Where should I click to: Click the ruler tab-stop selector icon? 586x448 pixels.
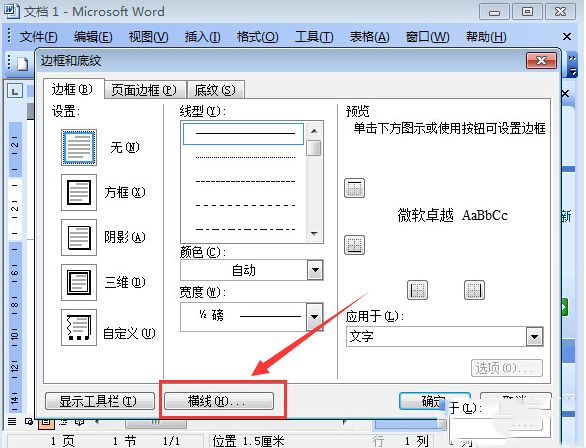[15, 91]
